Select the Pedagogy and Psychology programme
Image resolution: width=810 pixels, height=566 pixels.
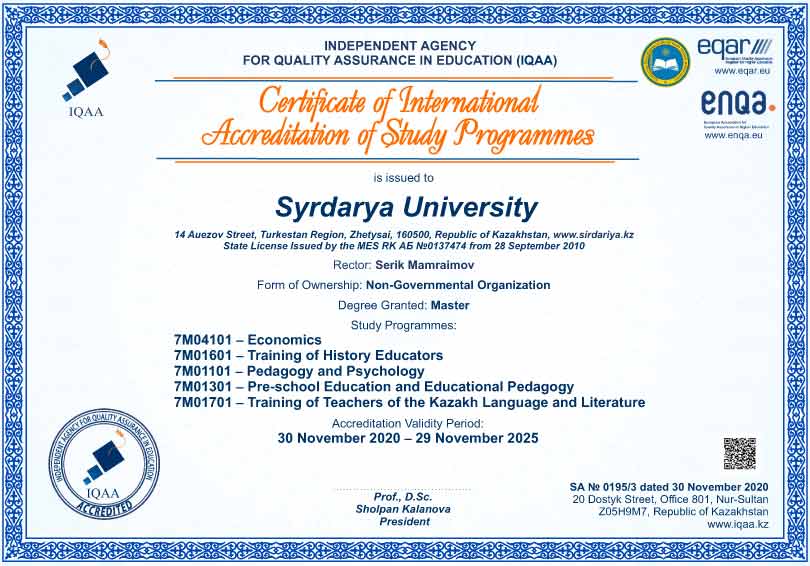point(299,371)
